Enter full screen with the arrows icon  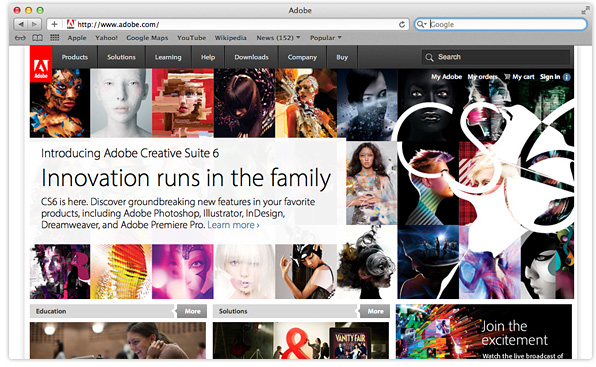[585, 11]
